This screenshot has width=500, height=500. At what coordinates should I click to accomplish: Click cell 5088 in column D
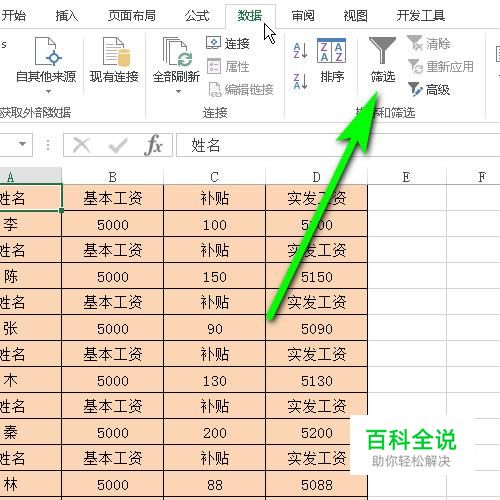point(317,484)
